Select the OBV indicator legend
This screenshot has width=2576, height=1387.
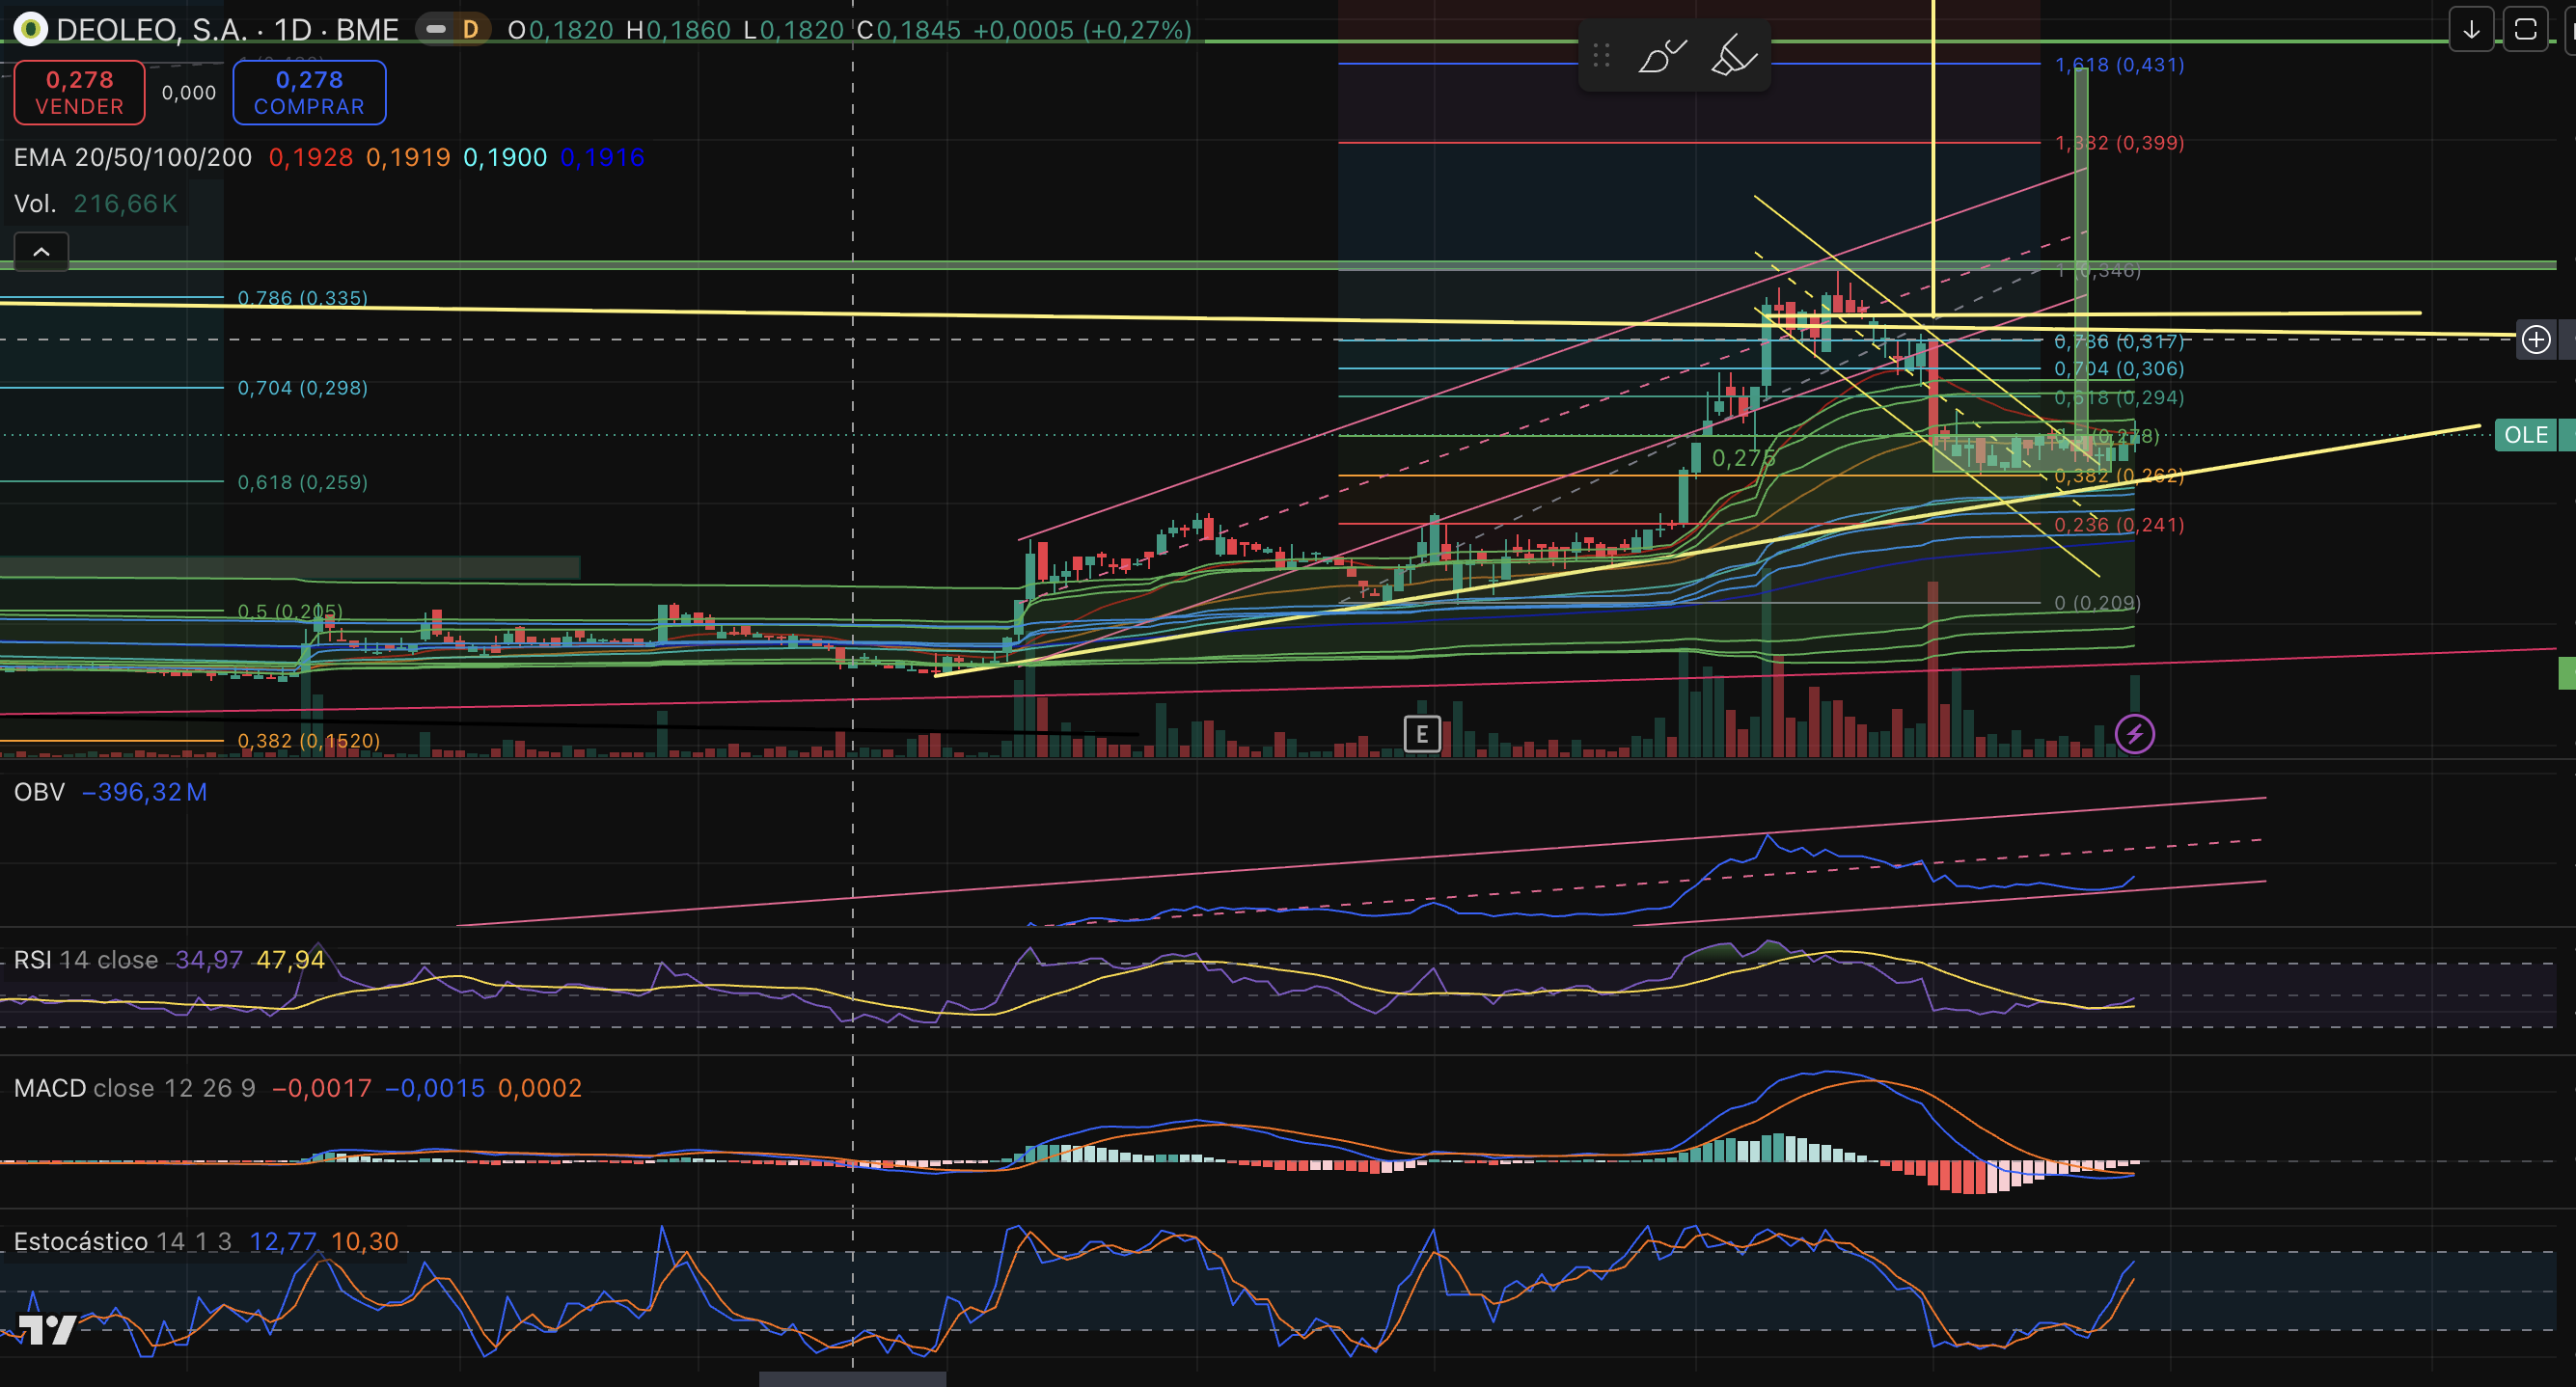39,793
